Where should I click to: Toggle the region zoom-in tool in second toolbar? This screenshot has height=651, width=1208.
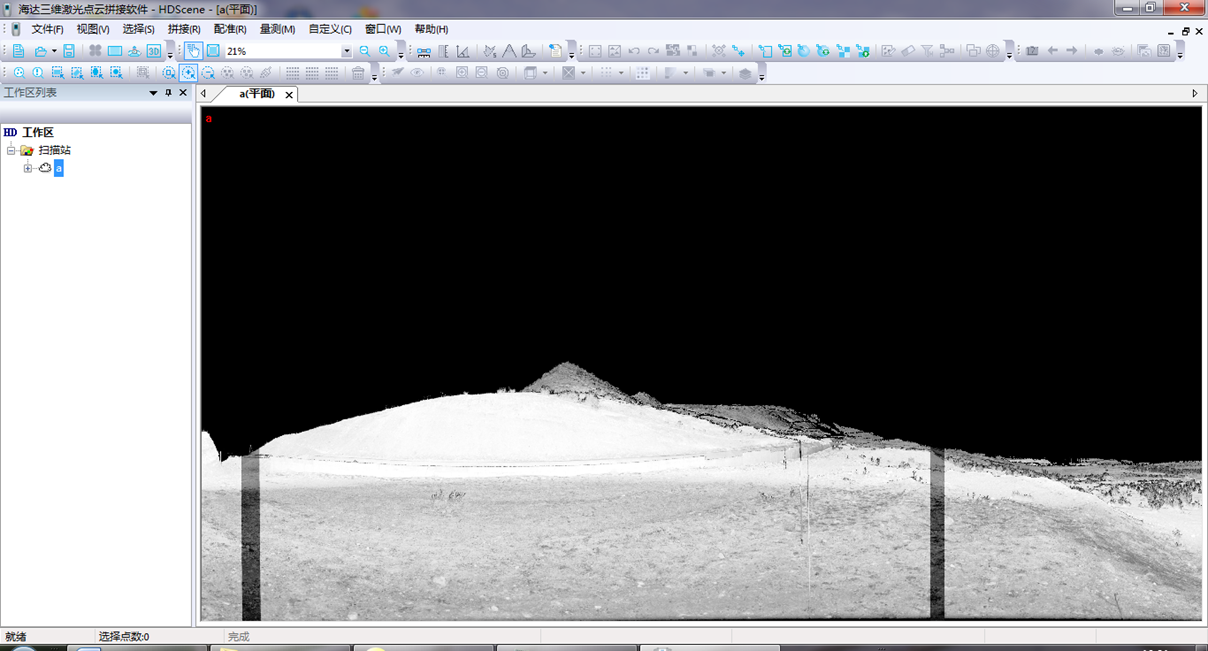point(188,73)
